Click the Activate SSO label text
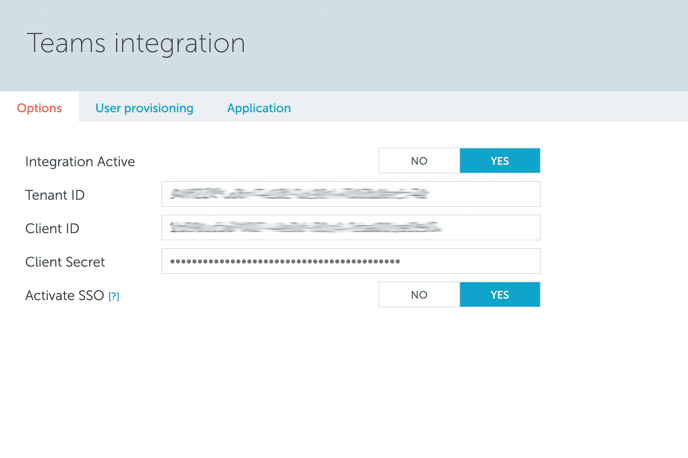Viewport: 688px width, 458px height. click(64, 296)
